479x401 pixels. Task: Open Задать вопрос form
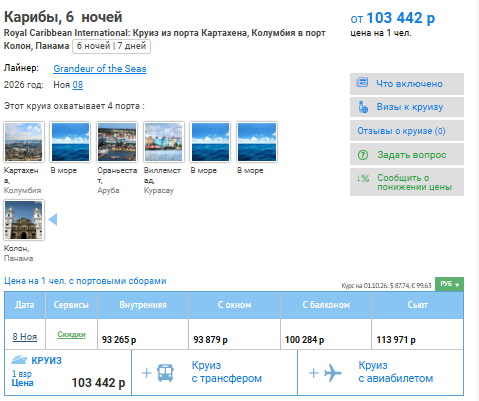coord(407,154)
